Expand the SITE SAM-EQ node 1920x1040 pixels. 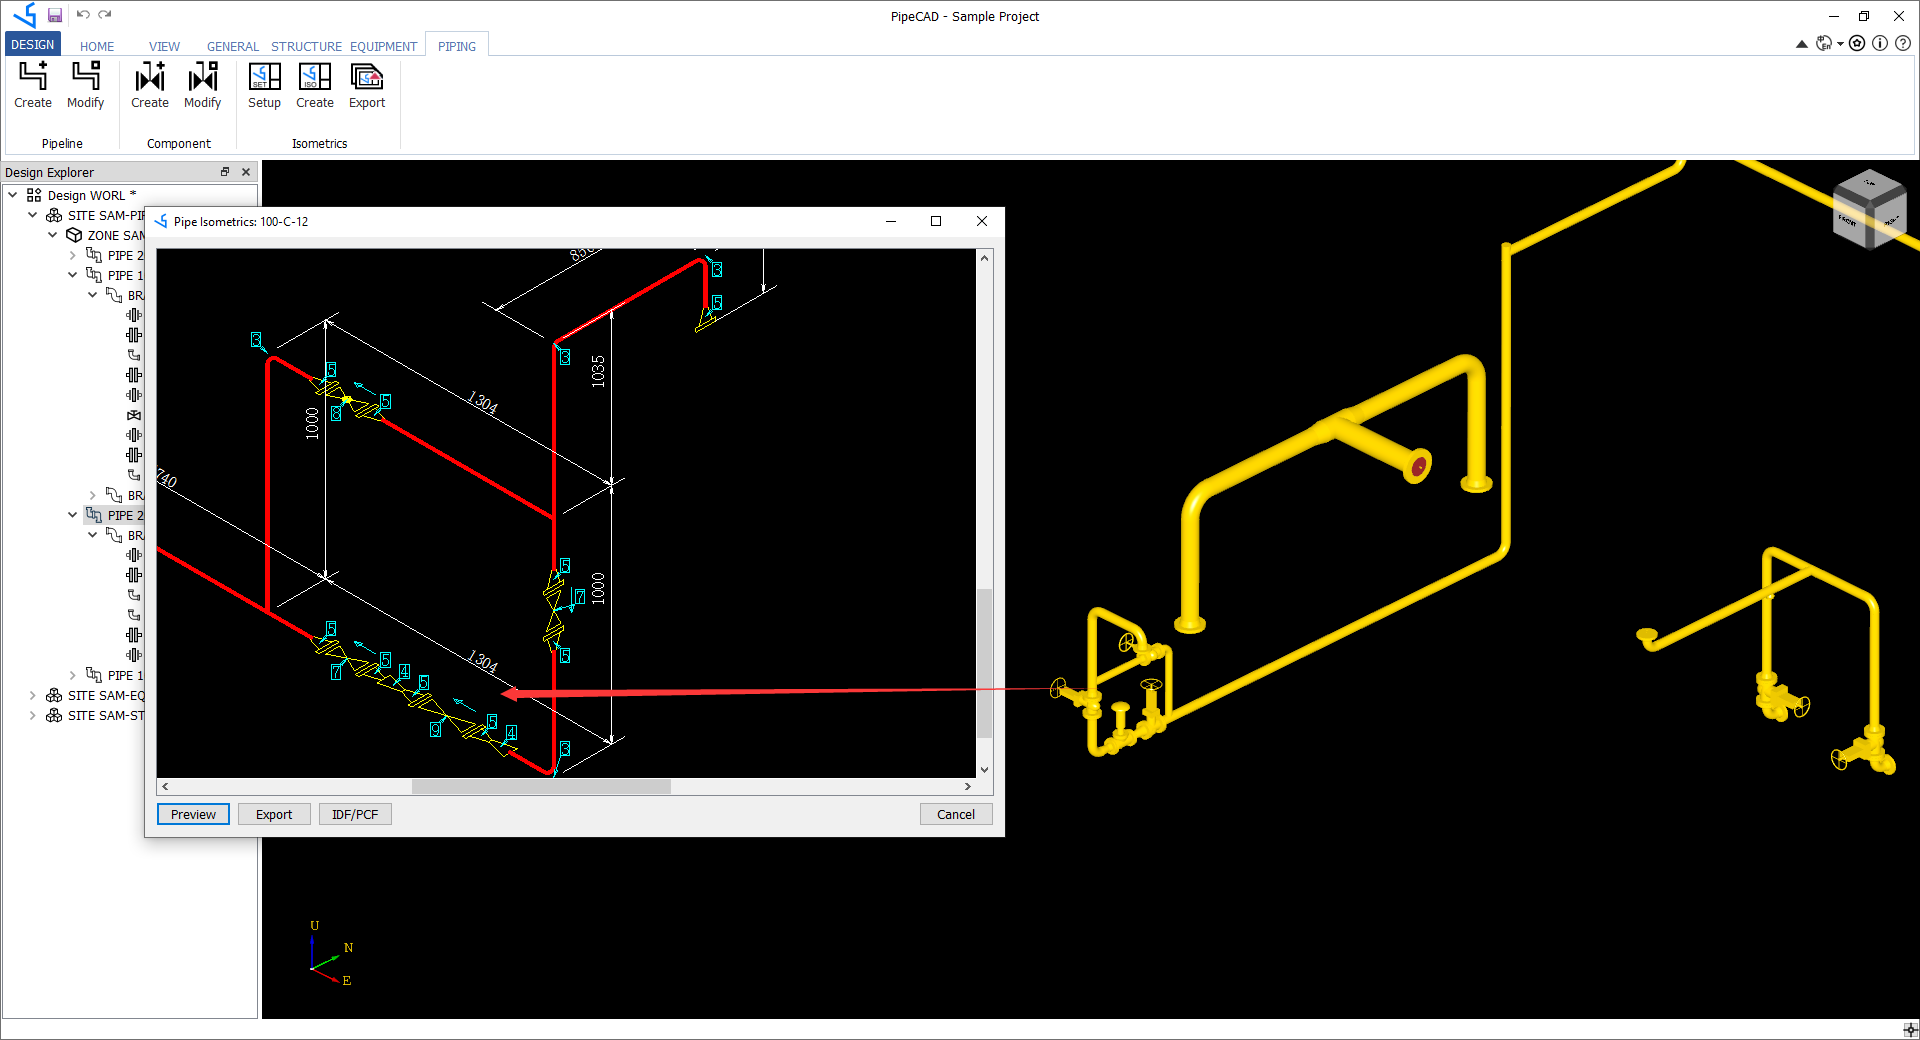[x=32, y=694]
